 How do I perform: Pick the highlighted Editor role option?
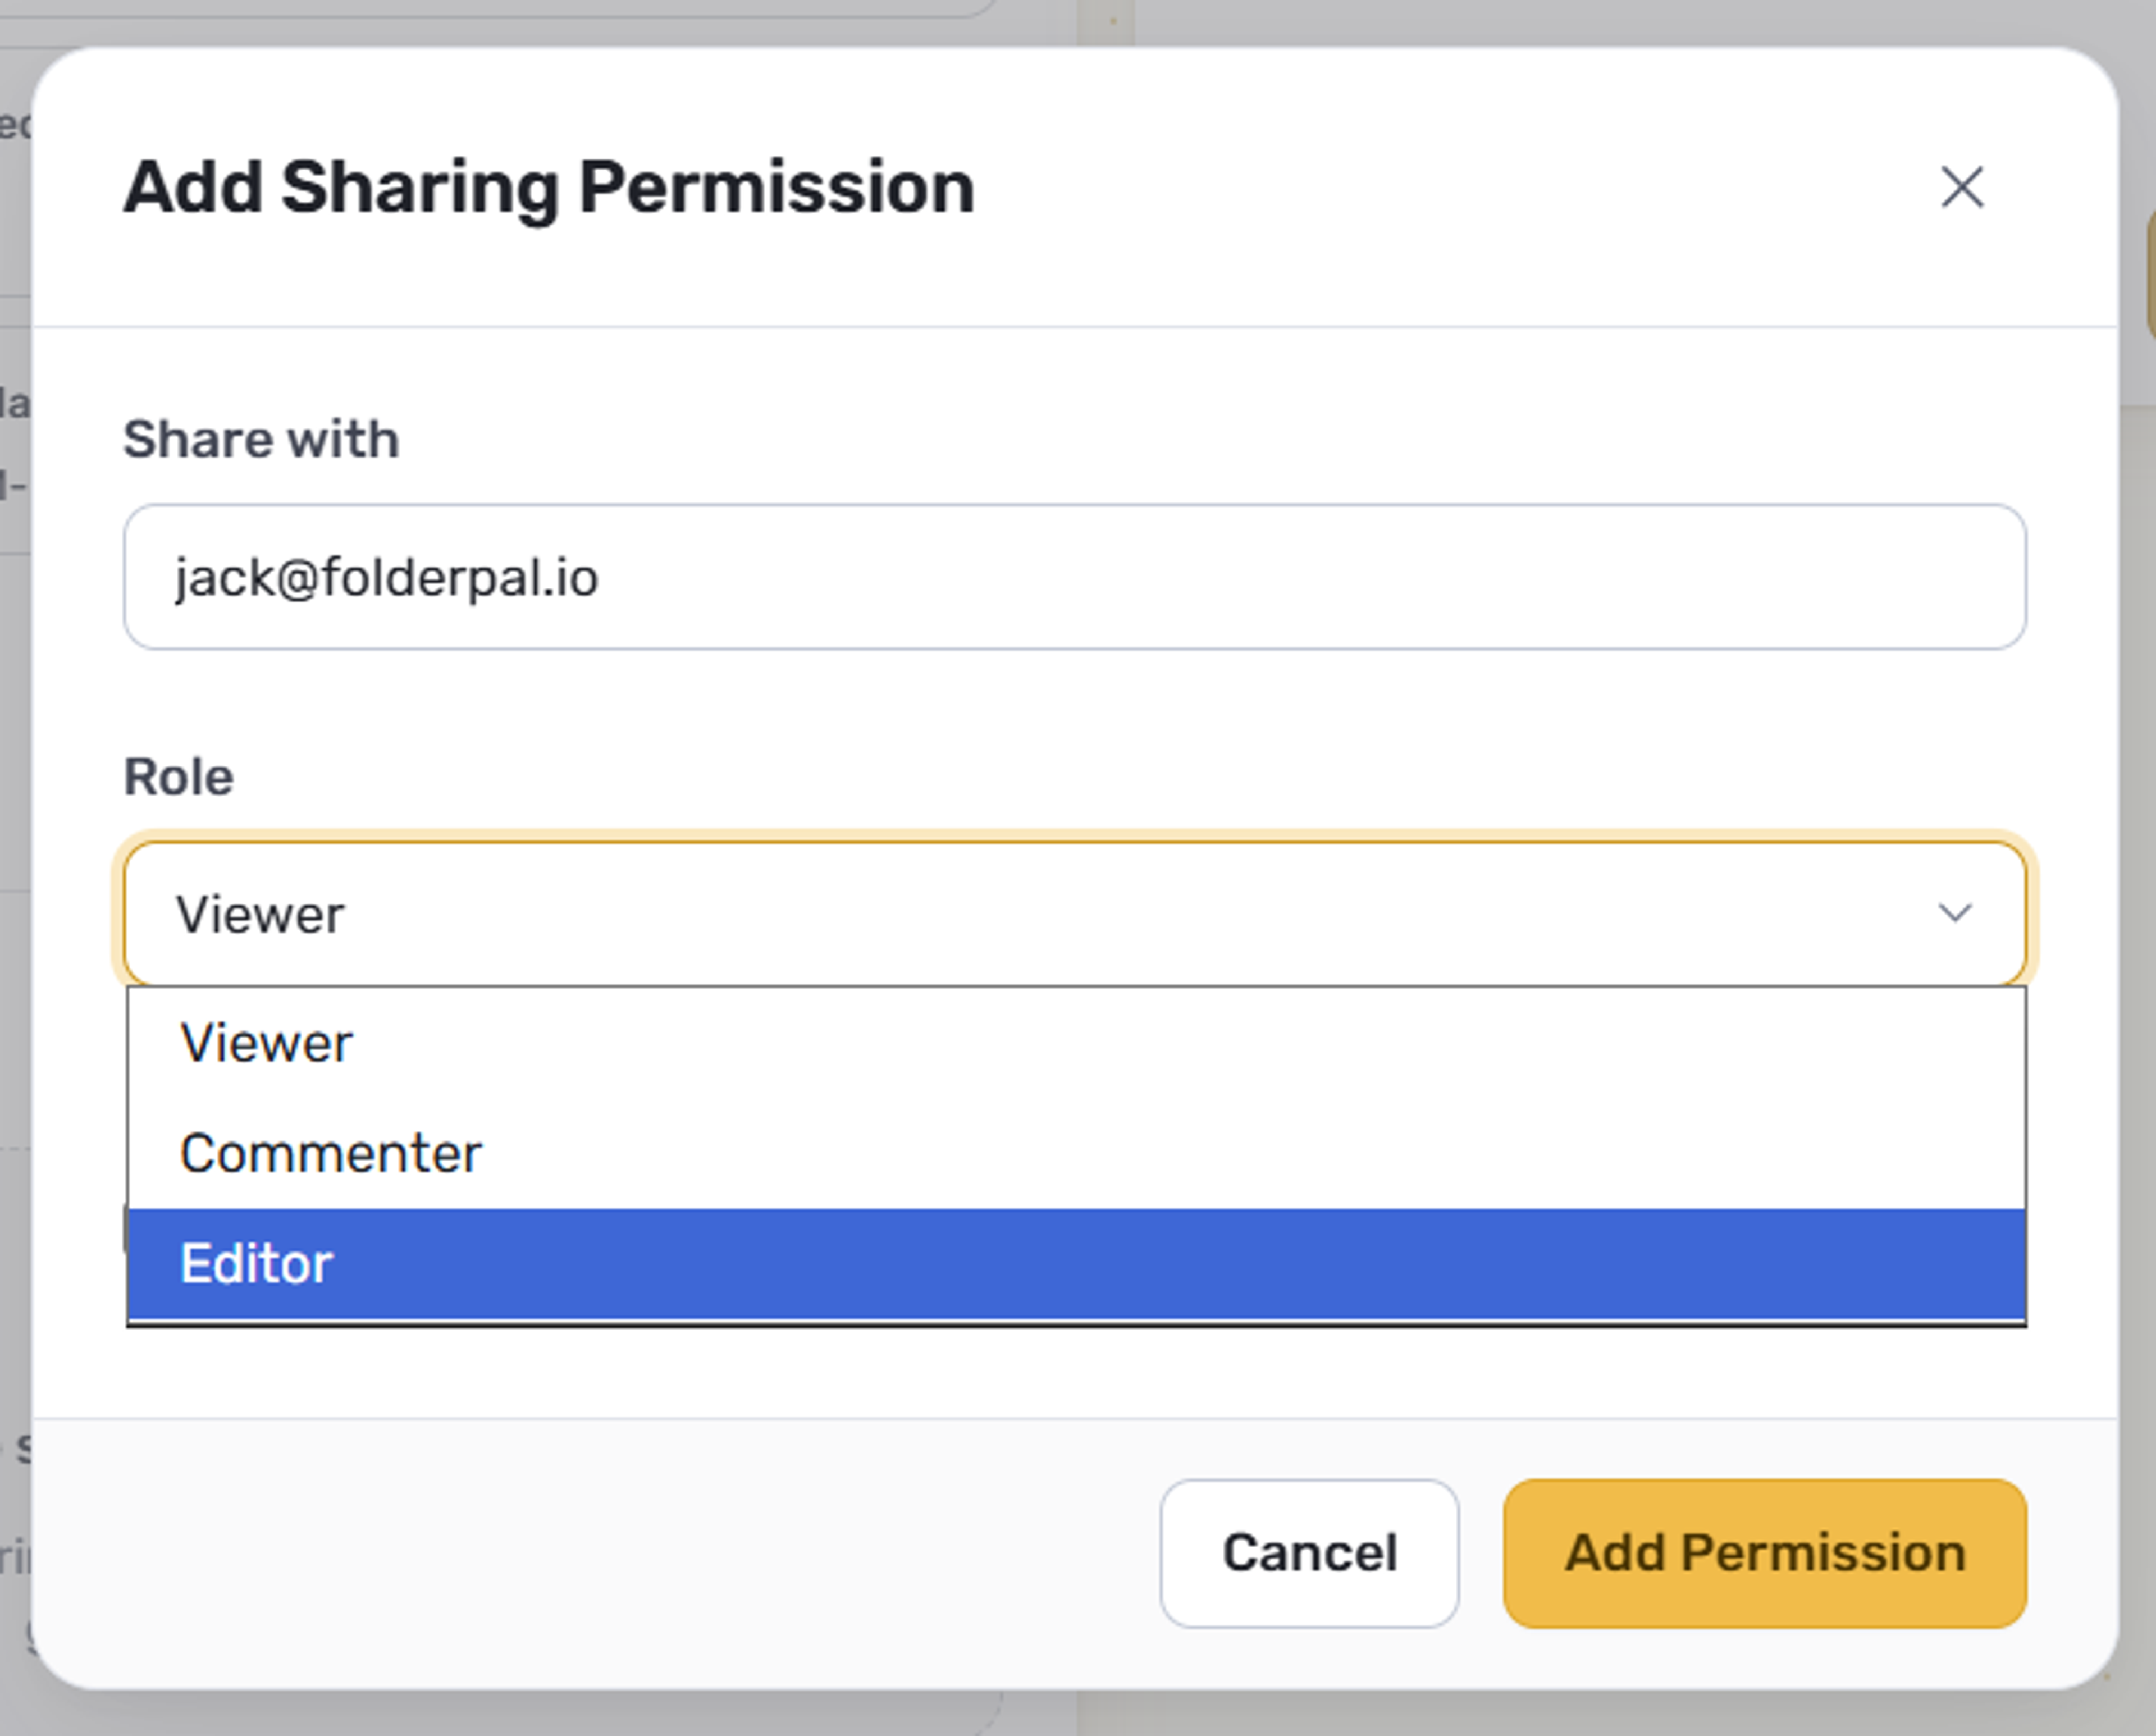tap(1076, 1263)
